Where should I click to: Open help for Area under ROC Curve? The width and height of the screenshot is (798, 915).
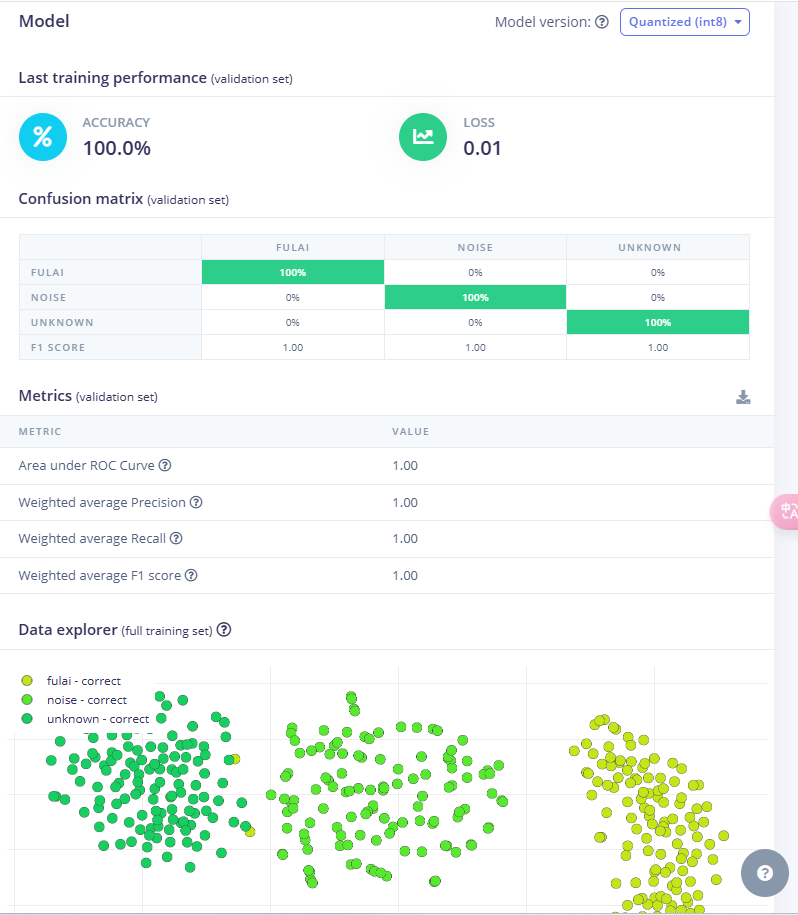[x=165, y=465]
